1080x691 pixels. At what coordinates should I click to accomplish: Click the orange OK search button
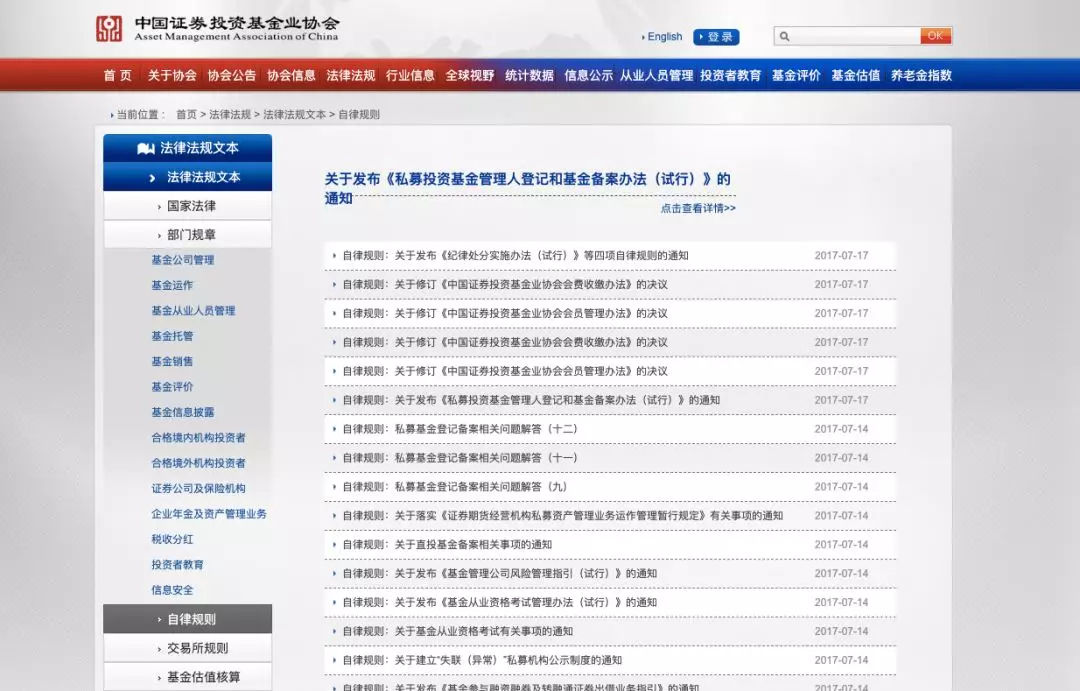click(x=935, y=36)
